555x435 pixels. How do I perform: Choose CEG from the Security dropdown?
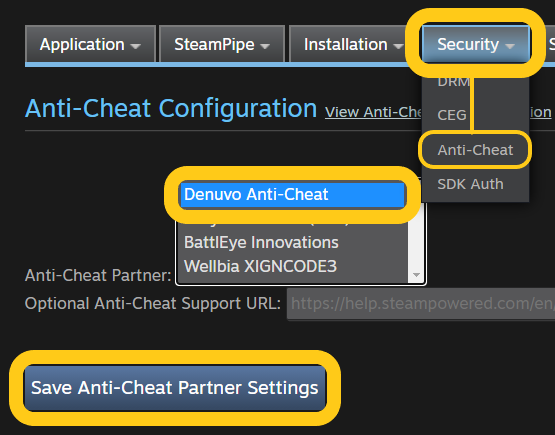click(x=452, y=115)
